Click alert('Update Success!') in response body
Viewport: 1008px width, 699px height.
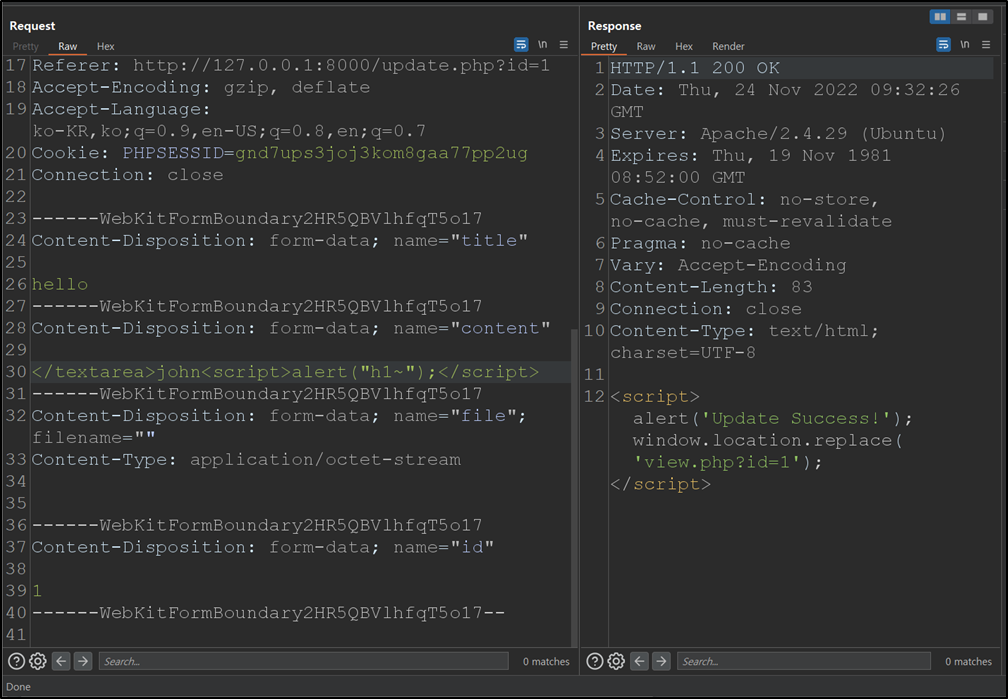773,418
